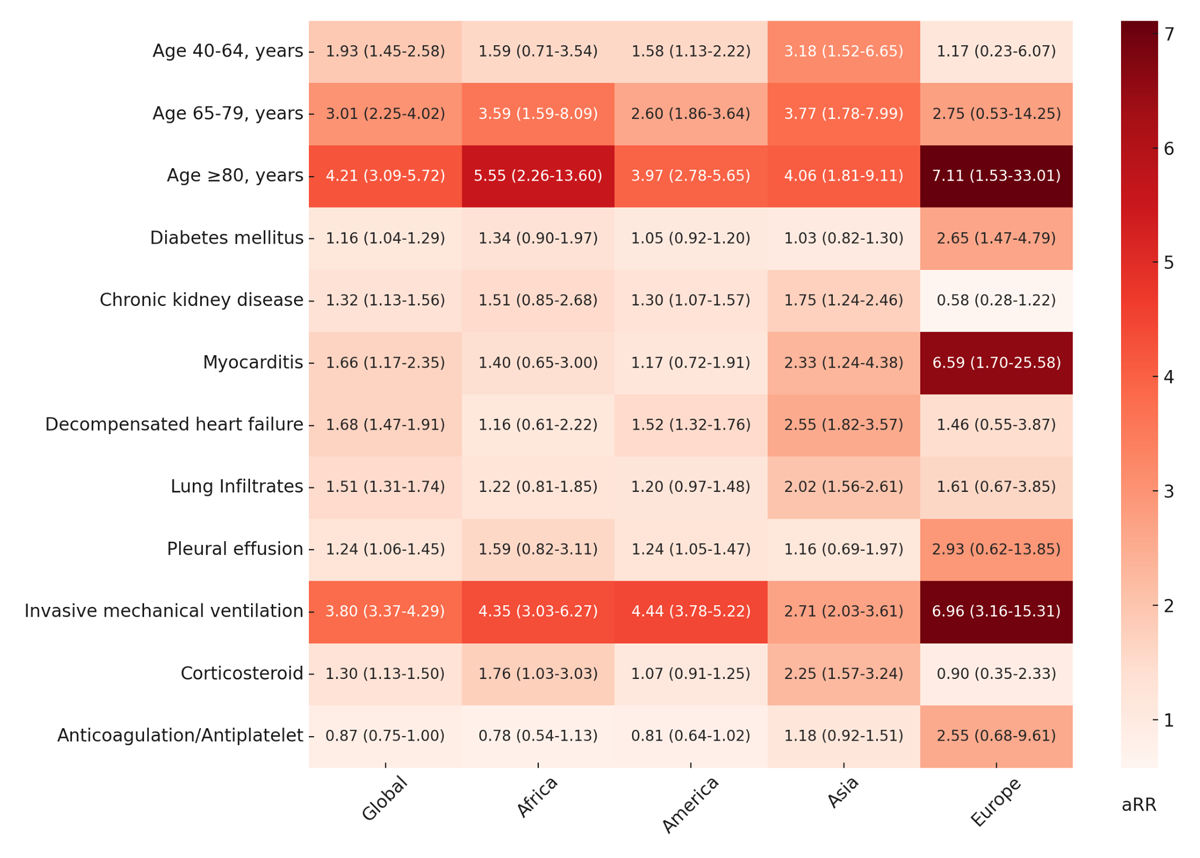Image resolution: width=1200 pixels, height=858 pixels.
Task: Click the Europe Age ≥80 cell showing 7.11
Action: point(996,176)
